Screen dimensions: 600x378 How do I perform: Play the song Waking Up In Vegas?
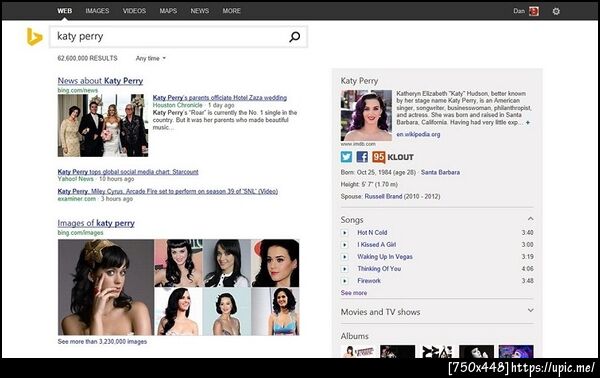point(344,257)
